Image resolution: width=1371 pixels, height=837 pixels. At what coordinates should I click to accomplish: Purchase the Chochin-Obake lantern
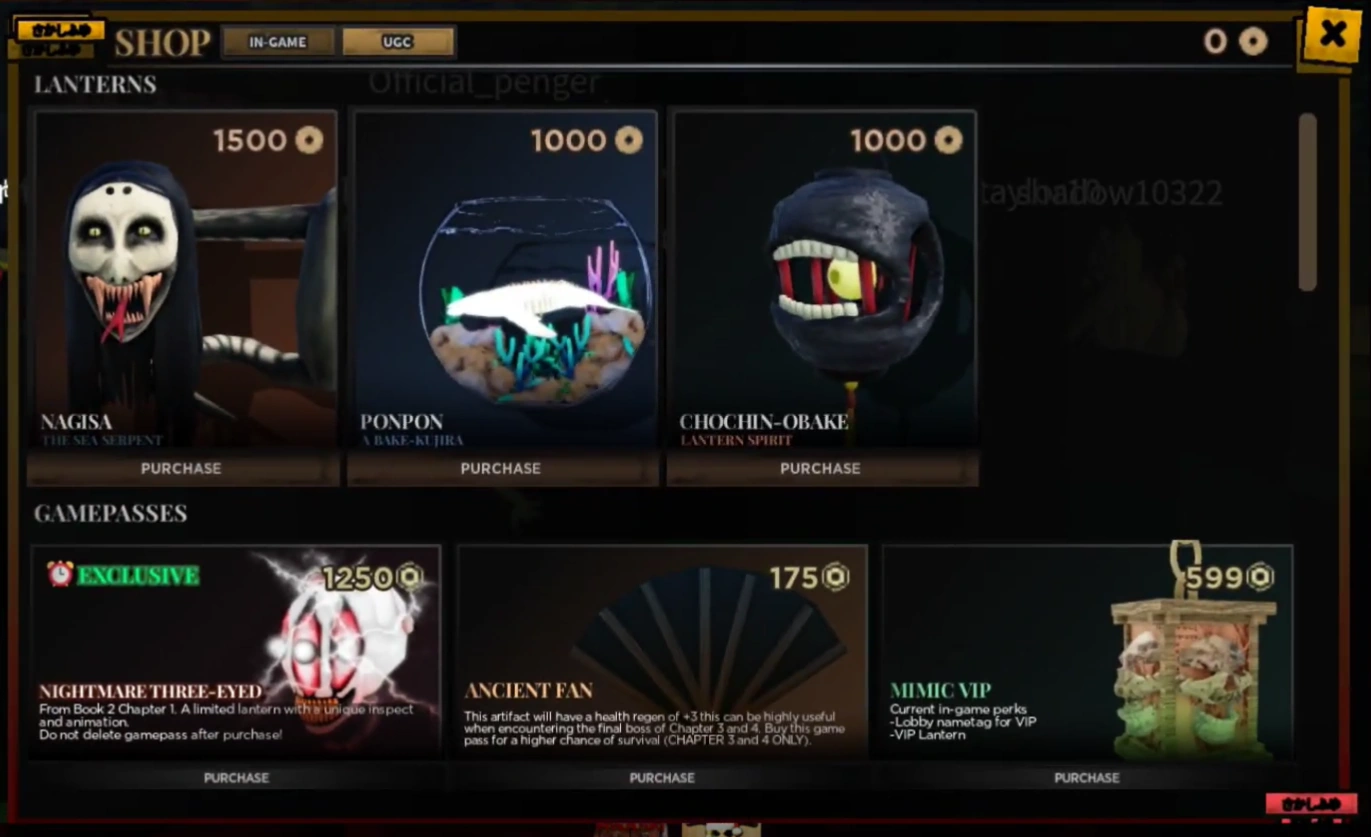821,468
